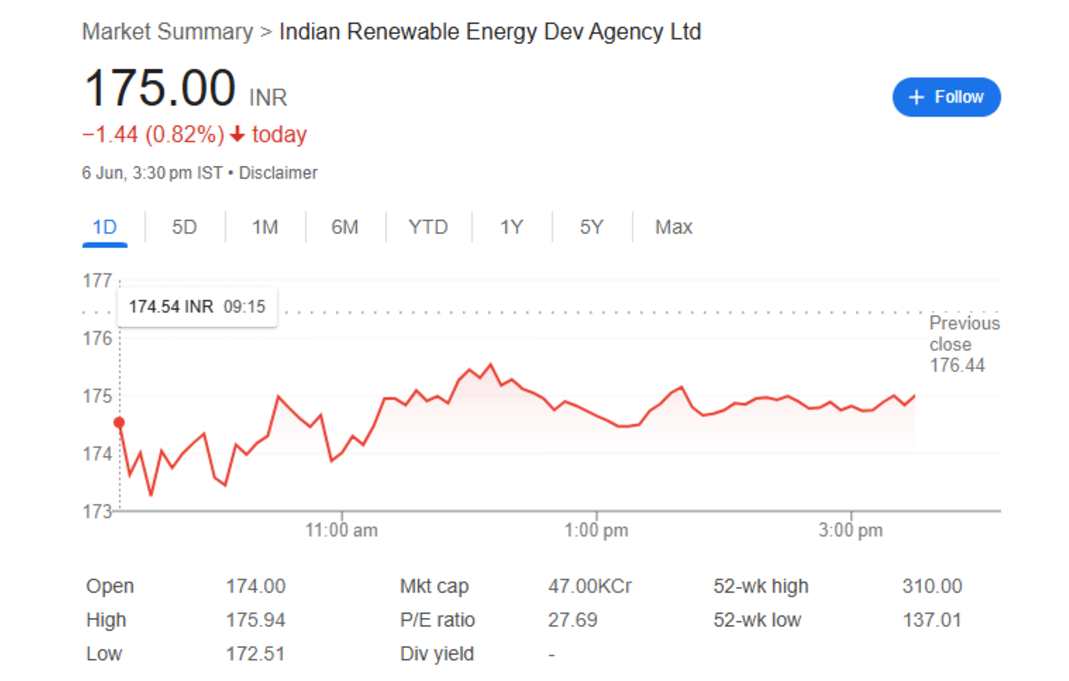Click the 174.54 INR price tooltip
Screen dimensions: 1069x681
(197, 306)
